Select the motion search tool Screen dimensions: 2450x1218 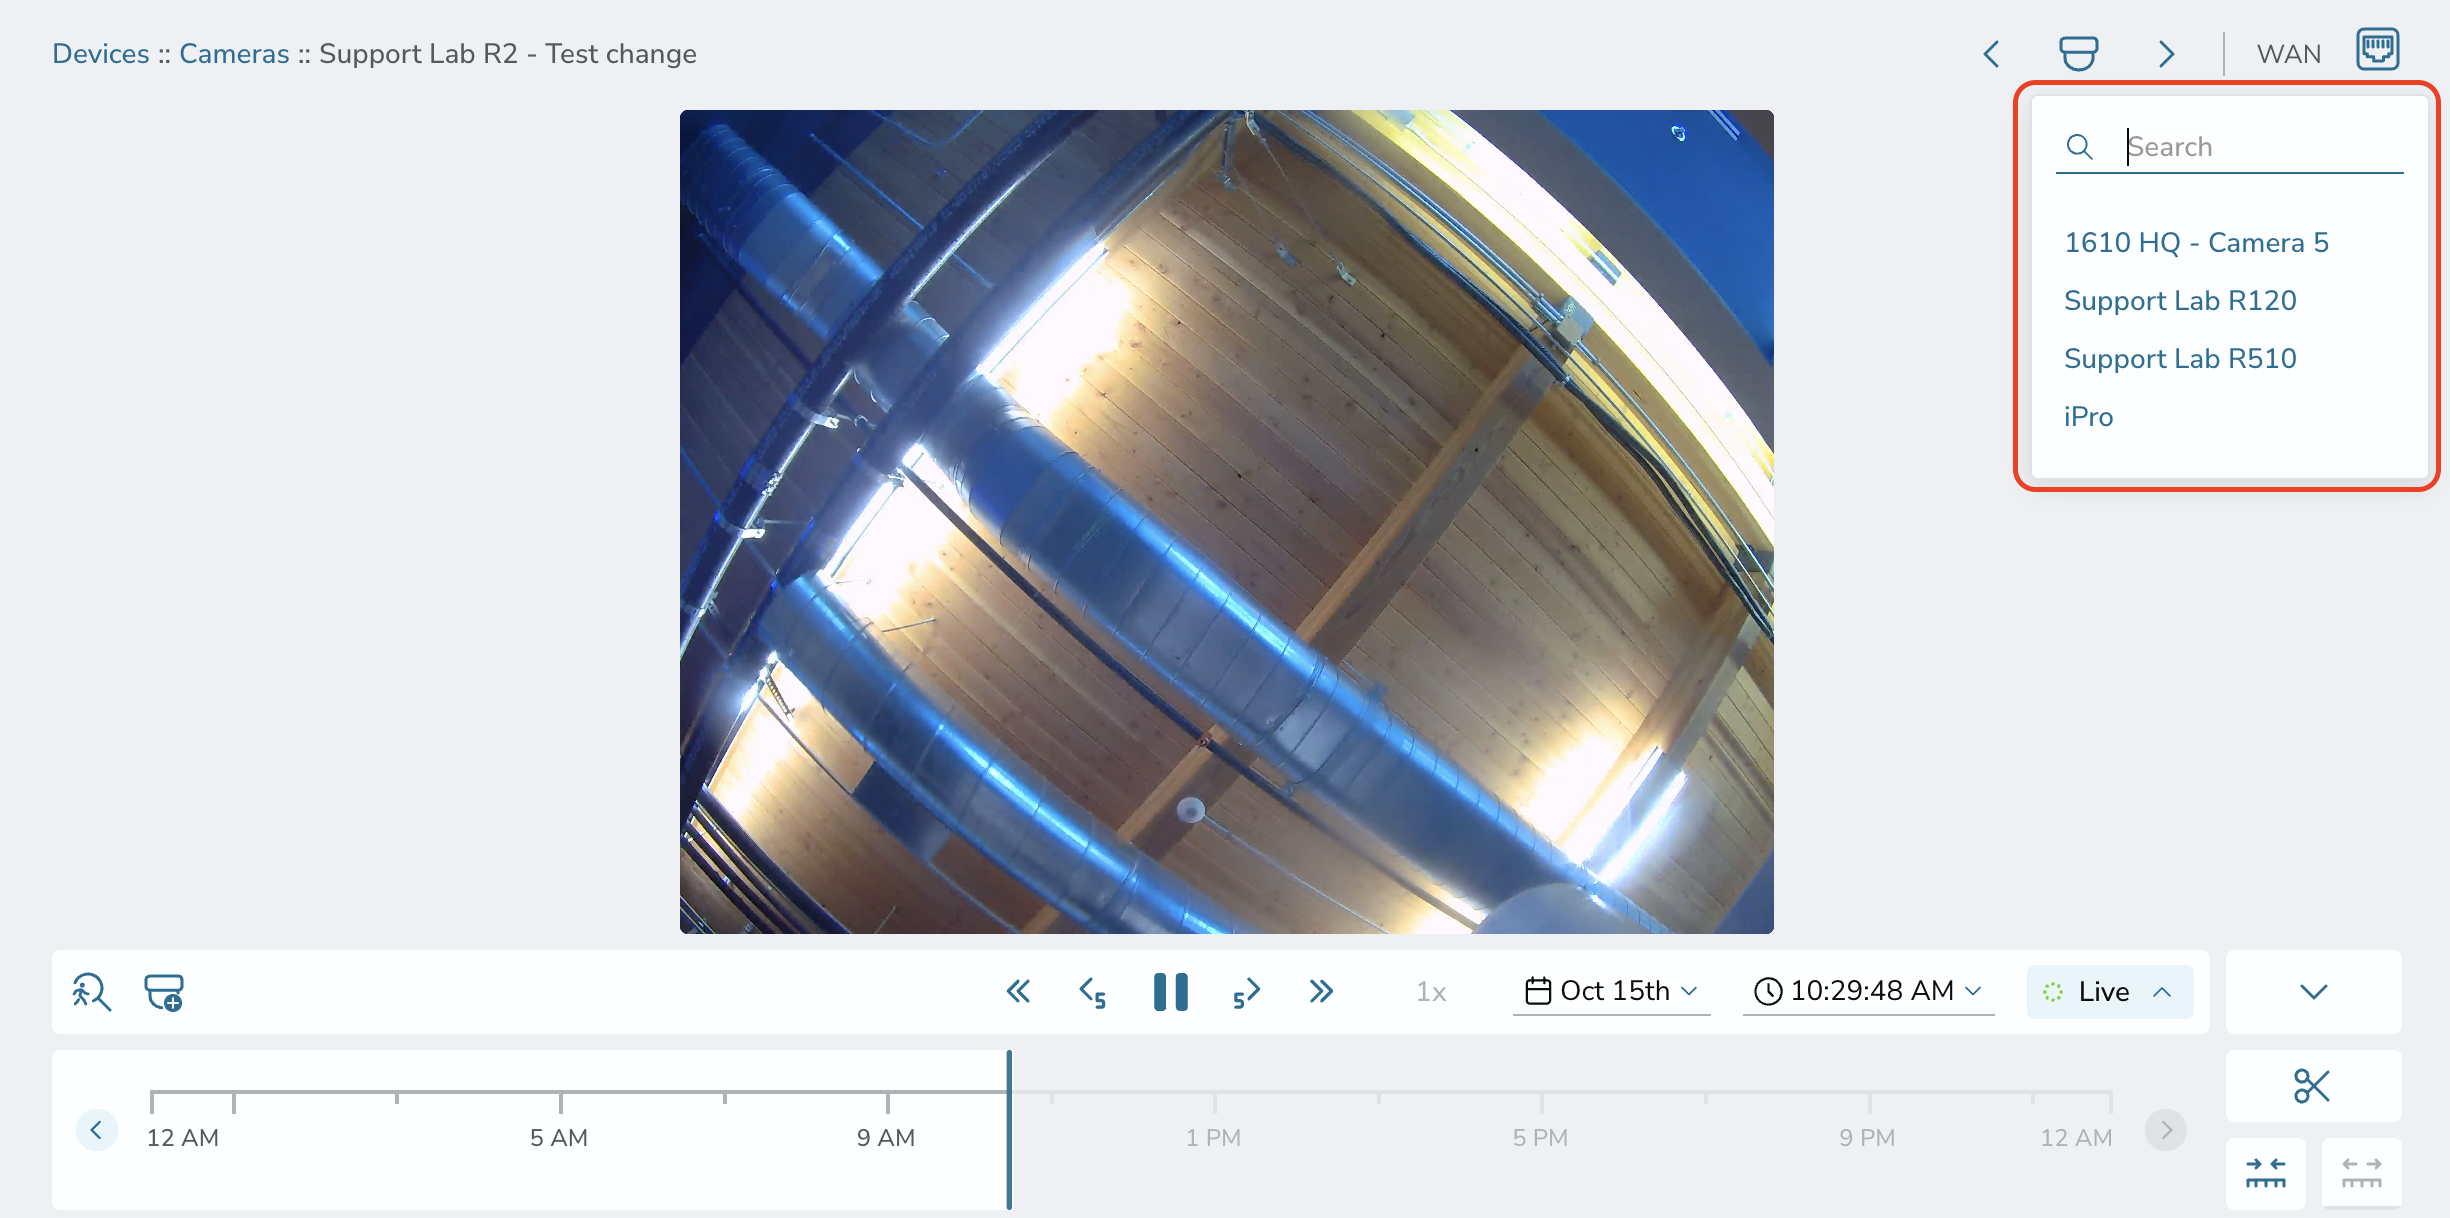coord(90,991)
